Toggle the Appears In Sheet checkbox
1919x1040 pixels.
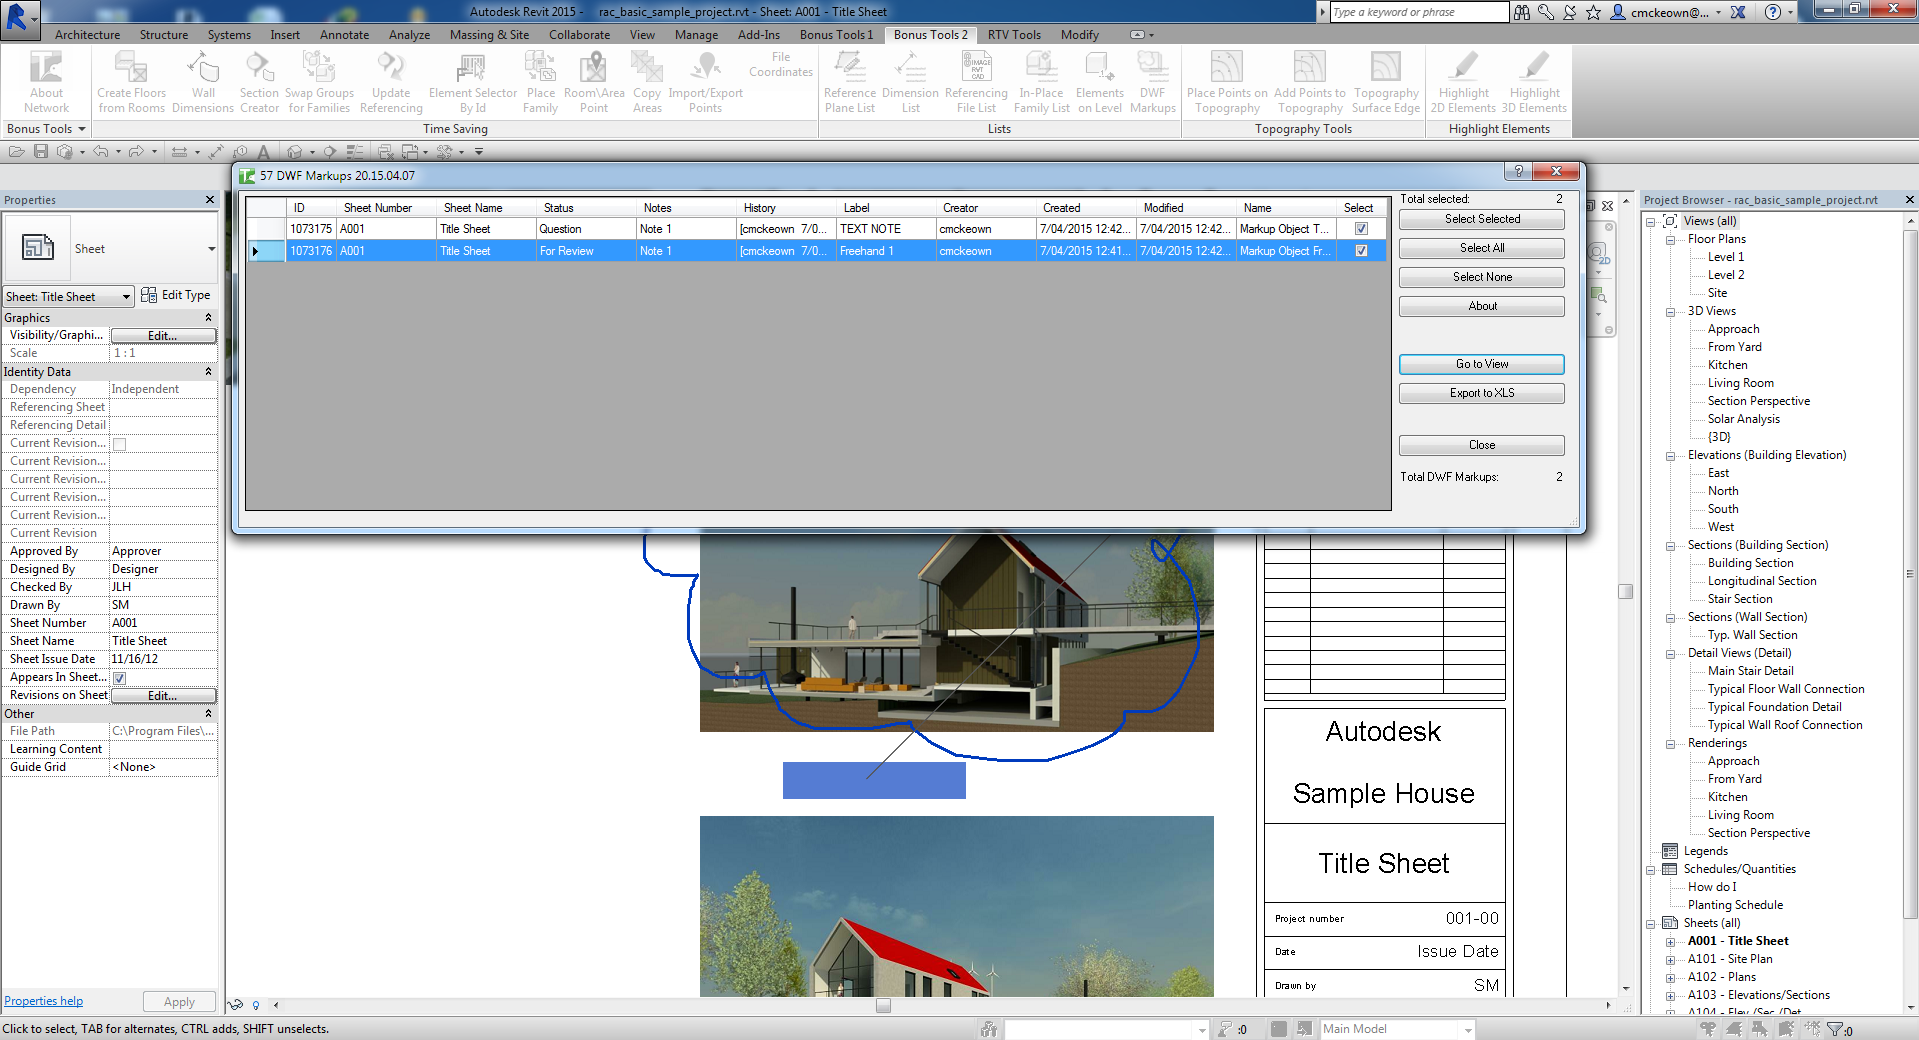[119, 677]
